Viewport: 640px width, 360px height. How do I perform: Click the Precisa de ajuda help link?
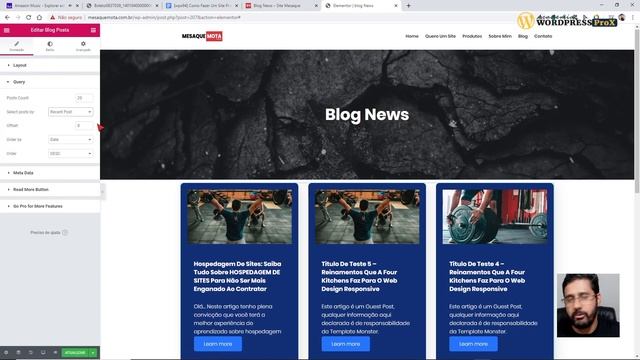(49, 233)
